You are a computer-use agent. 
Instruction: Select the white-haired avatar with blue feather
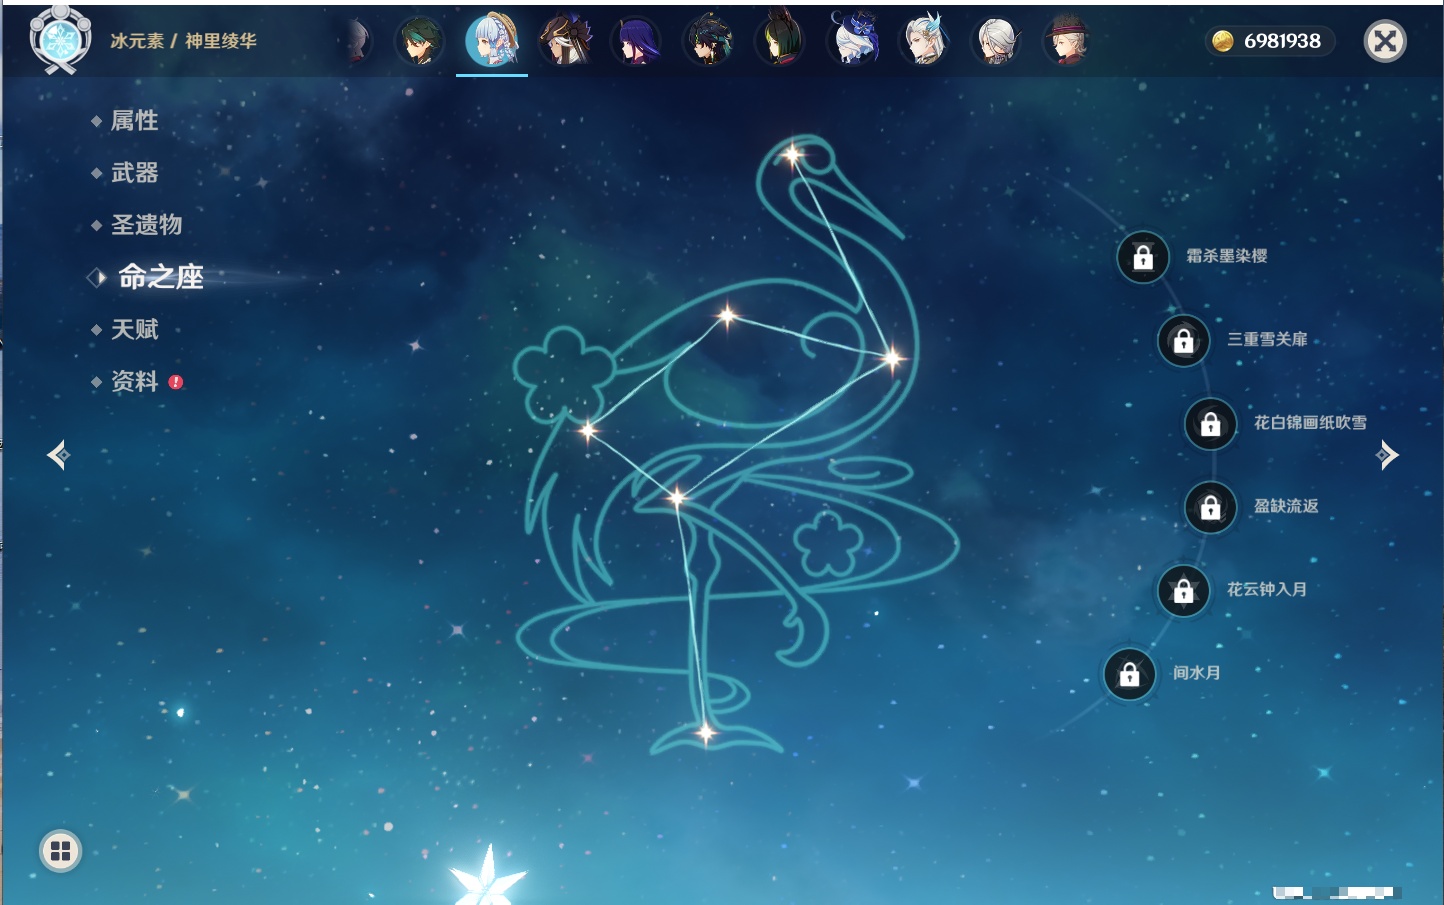pyautogui.click(x=924, y=40)
